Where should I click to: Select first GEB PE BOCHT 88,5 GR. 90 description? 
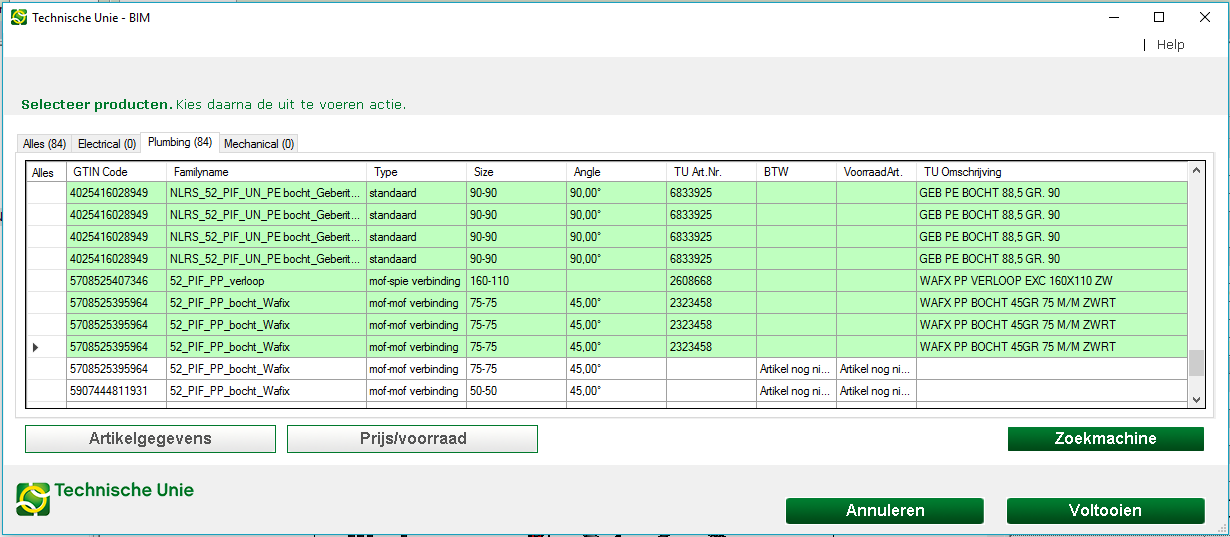1052,193
